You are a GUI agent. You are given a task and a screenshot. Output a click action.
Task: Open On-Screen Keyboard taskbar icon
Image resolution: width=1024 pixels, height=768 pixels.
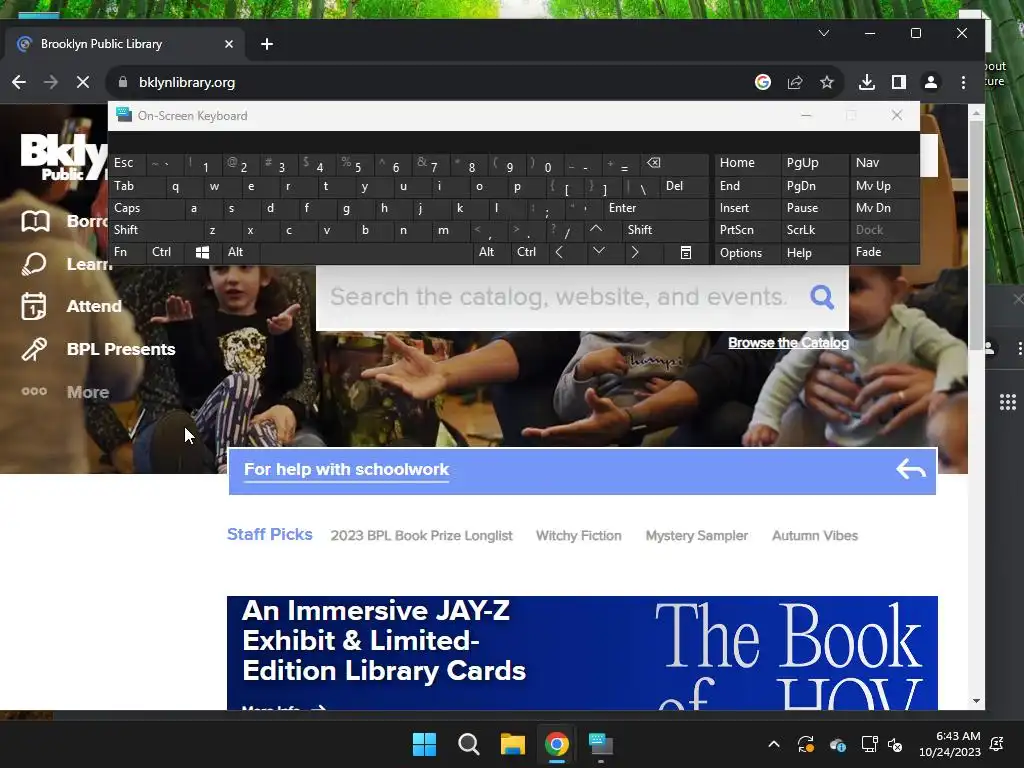601,744
